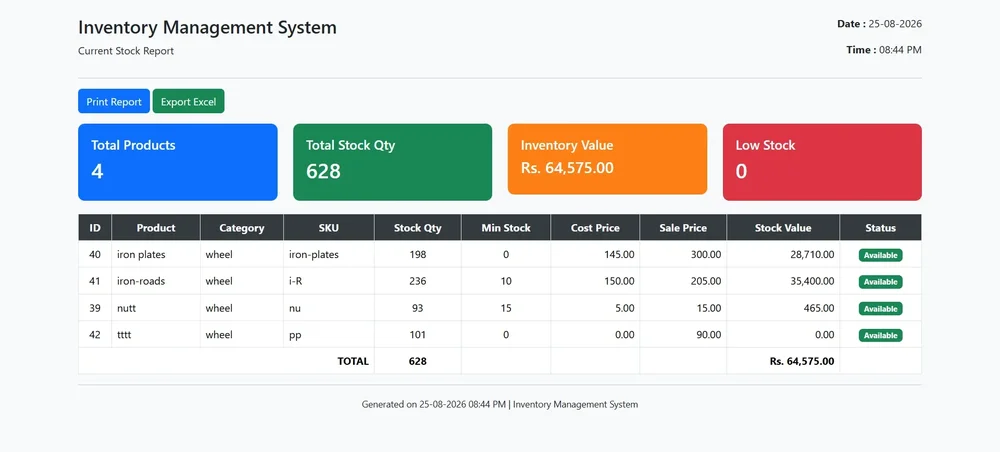Click the Min Stock column header
1000x452 pixels.
[506, 228]
